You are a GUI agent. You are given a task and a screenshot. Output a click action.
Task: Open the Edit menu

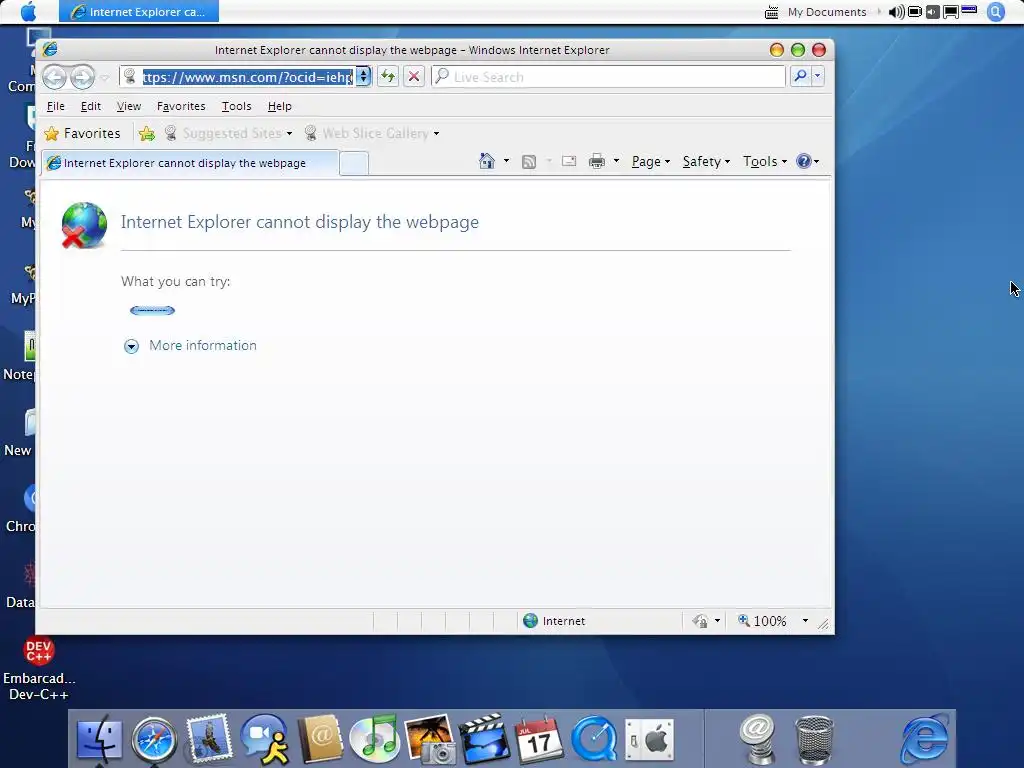(x=91, y=106)
